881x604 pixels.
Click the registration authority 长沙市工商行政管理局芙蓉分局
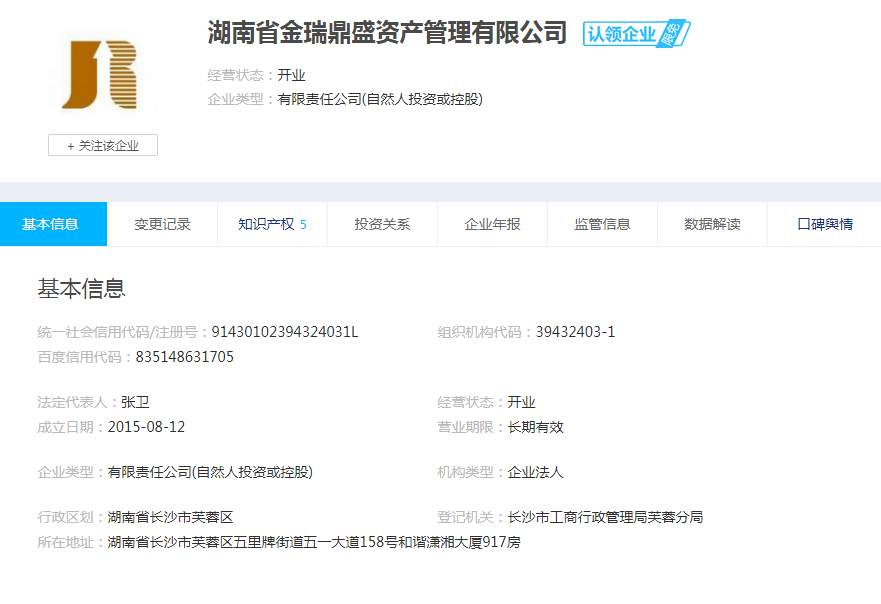pyautogui.click(x=605, y=517)
